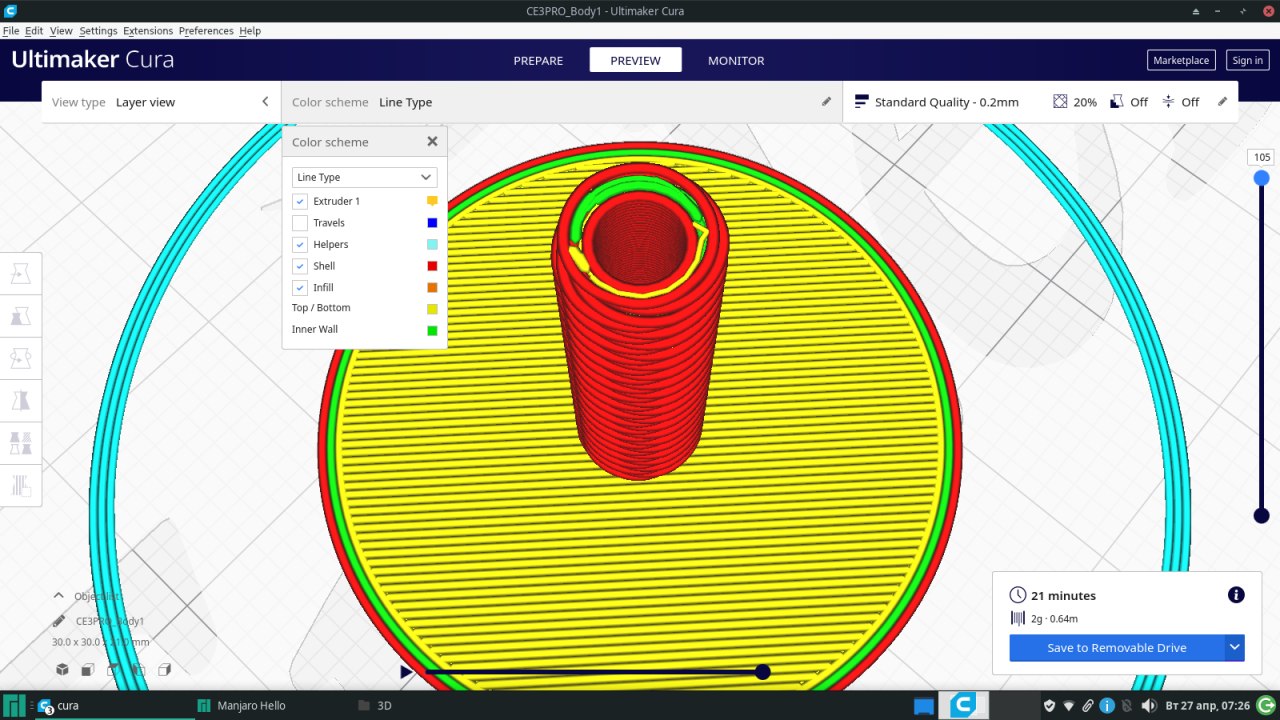This screenshot has height=720, width=1280.
Task: Open the View menu
Action: (x=61, y=31)
